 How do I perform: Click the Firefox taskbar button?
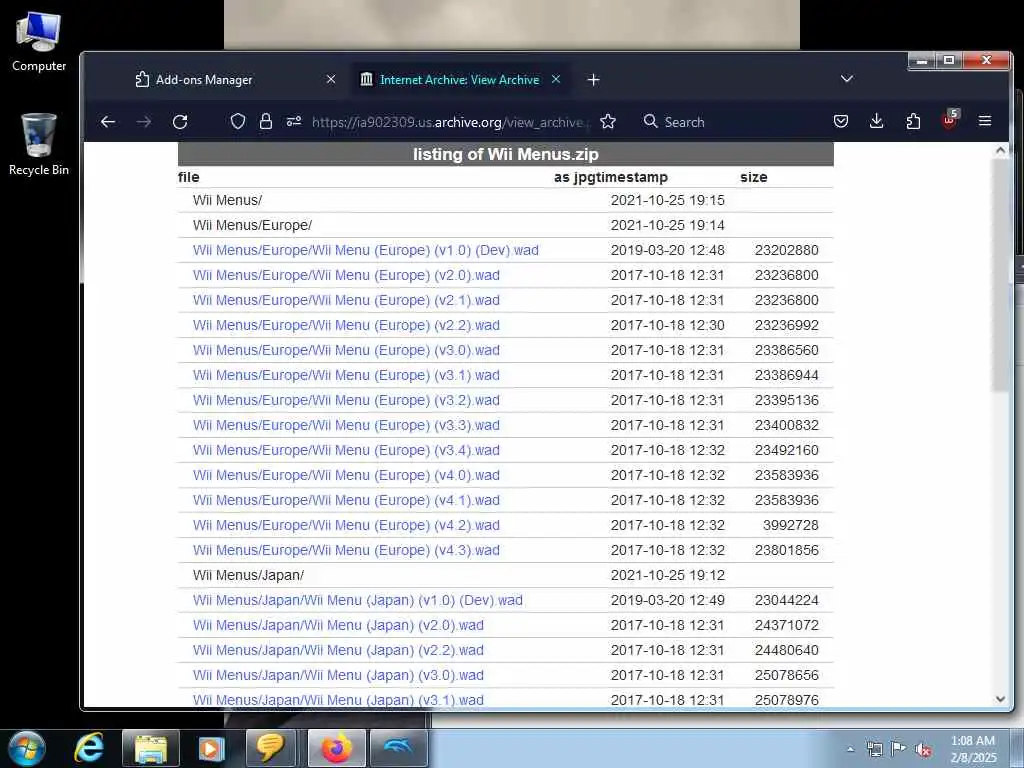[x=336, y=748]
